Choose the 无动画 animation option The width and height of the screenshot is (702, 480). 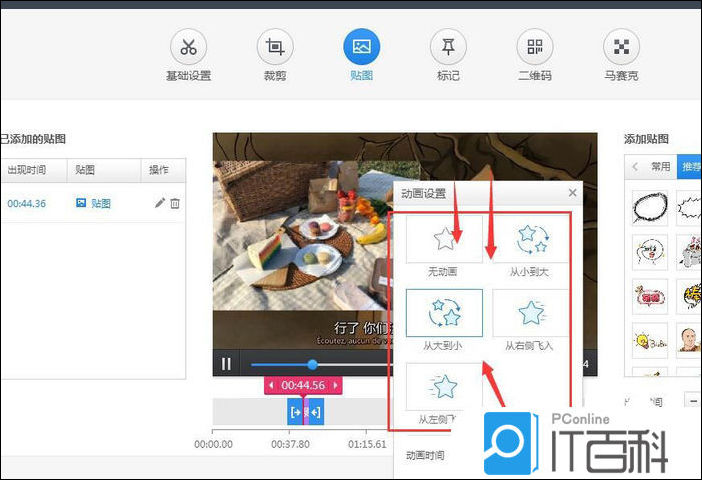(444, 239)
